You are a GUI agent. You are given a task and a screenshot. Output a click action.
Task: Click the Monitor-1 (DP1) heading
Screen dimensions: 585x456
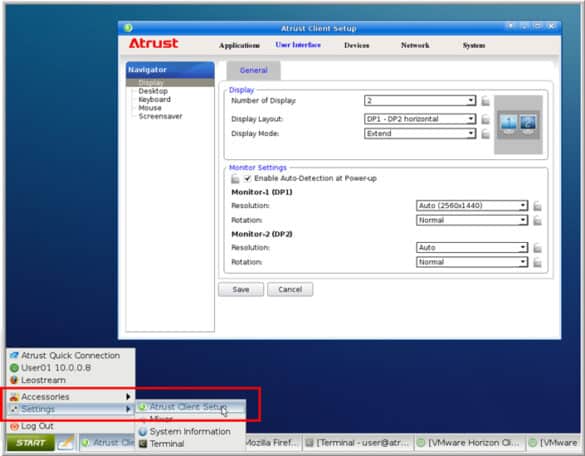pyautogui.click(x=262, y=192)
